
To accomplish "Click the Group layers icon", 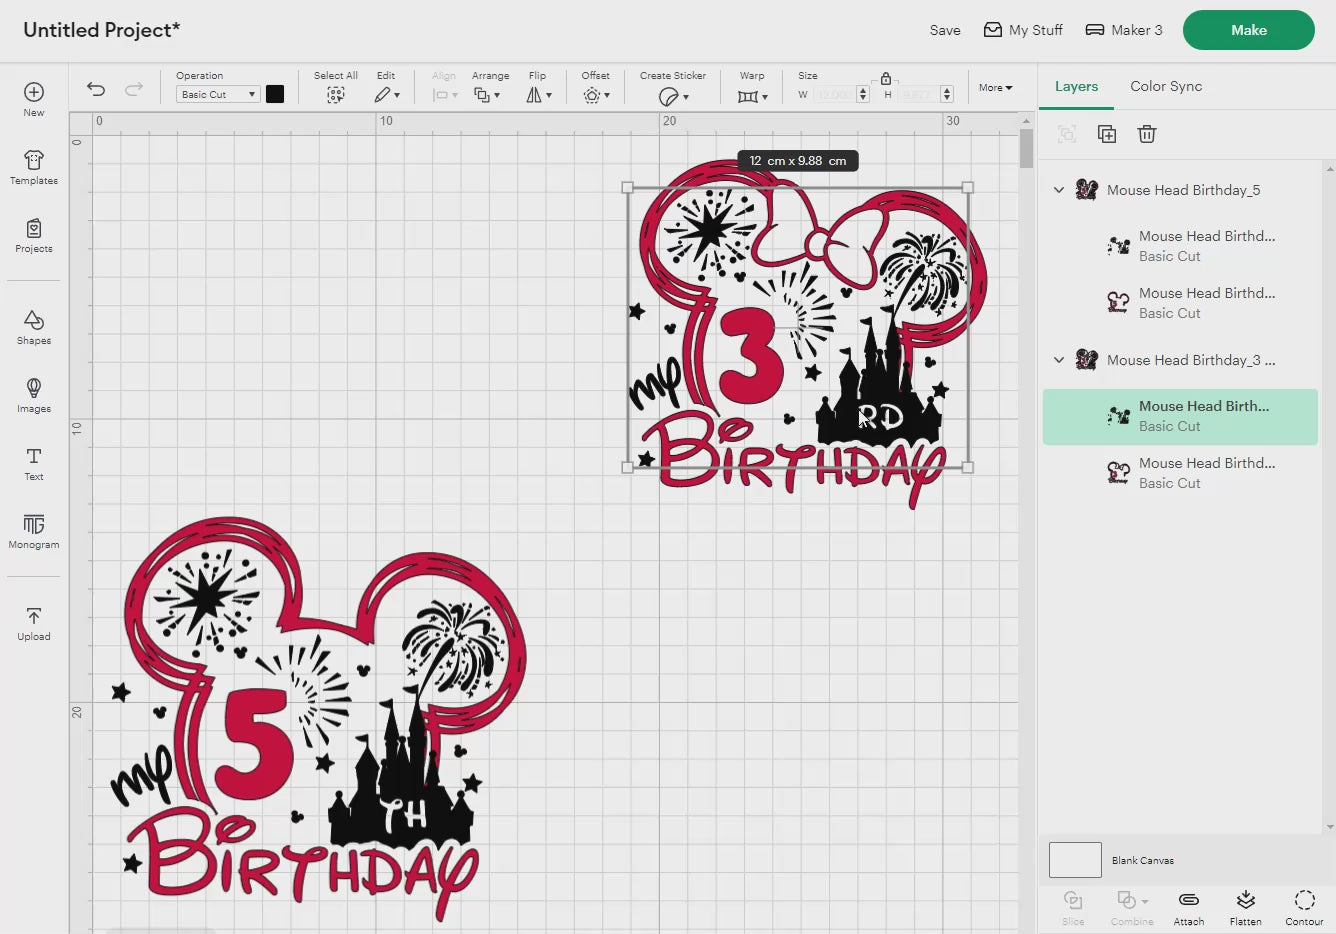I will pyautogui.click(x=1067, y=134).
